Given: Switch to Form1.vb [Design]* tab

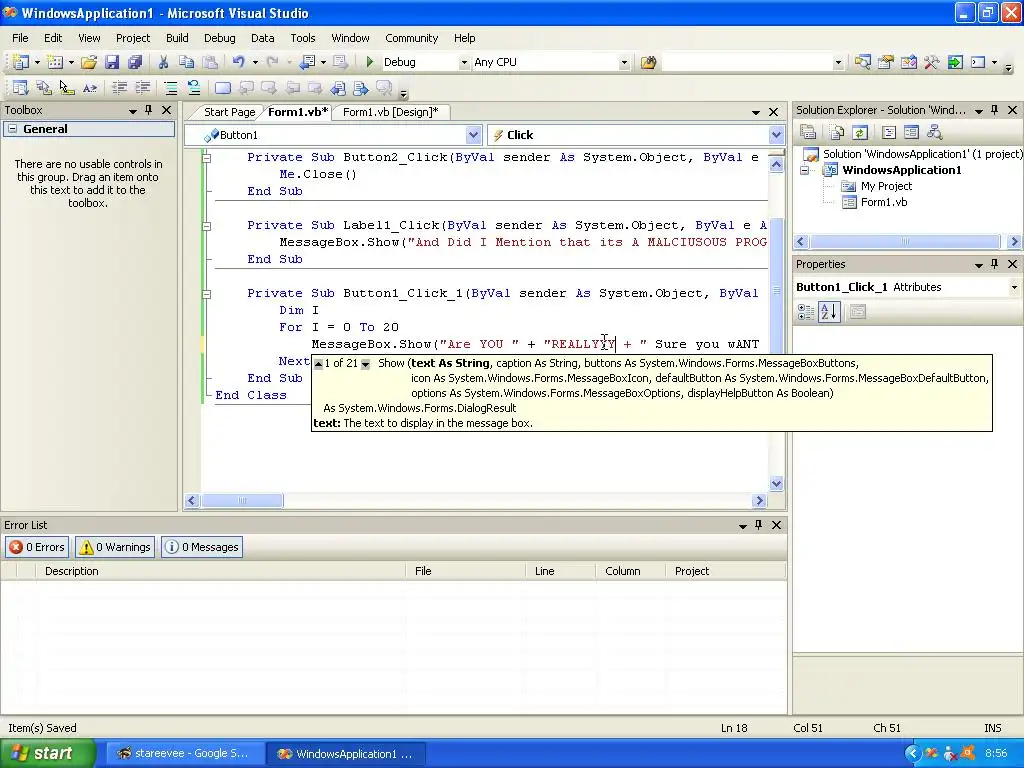Looking at the screenshot, I should tap(391, 112).
